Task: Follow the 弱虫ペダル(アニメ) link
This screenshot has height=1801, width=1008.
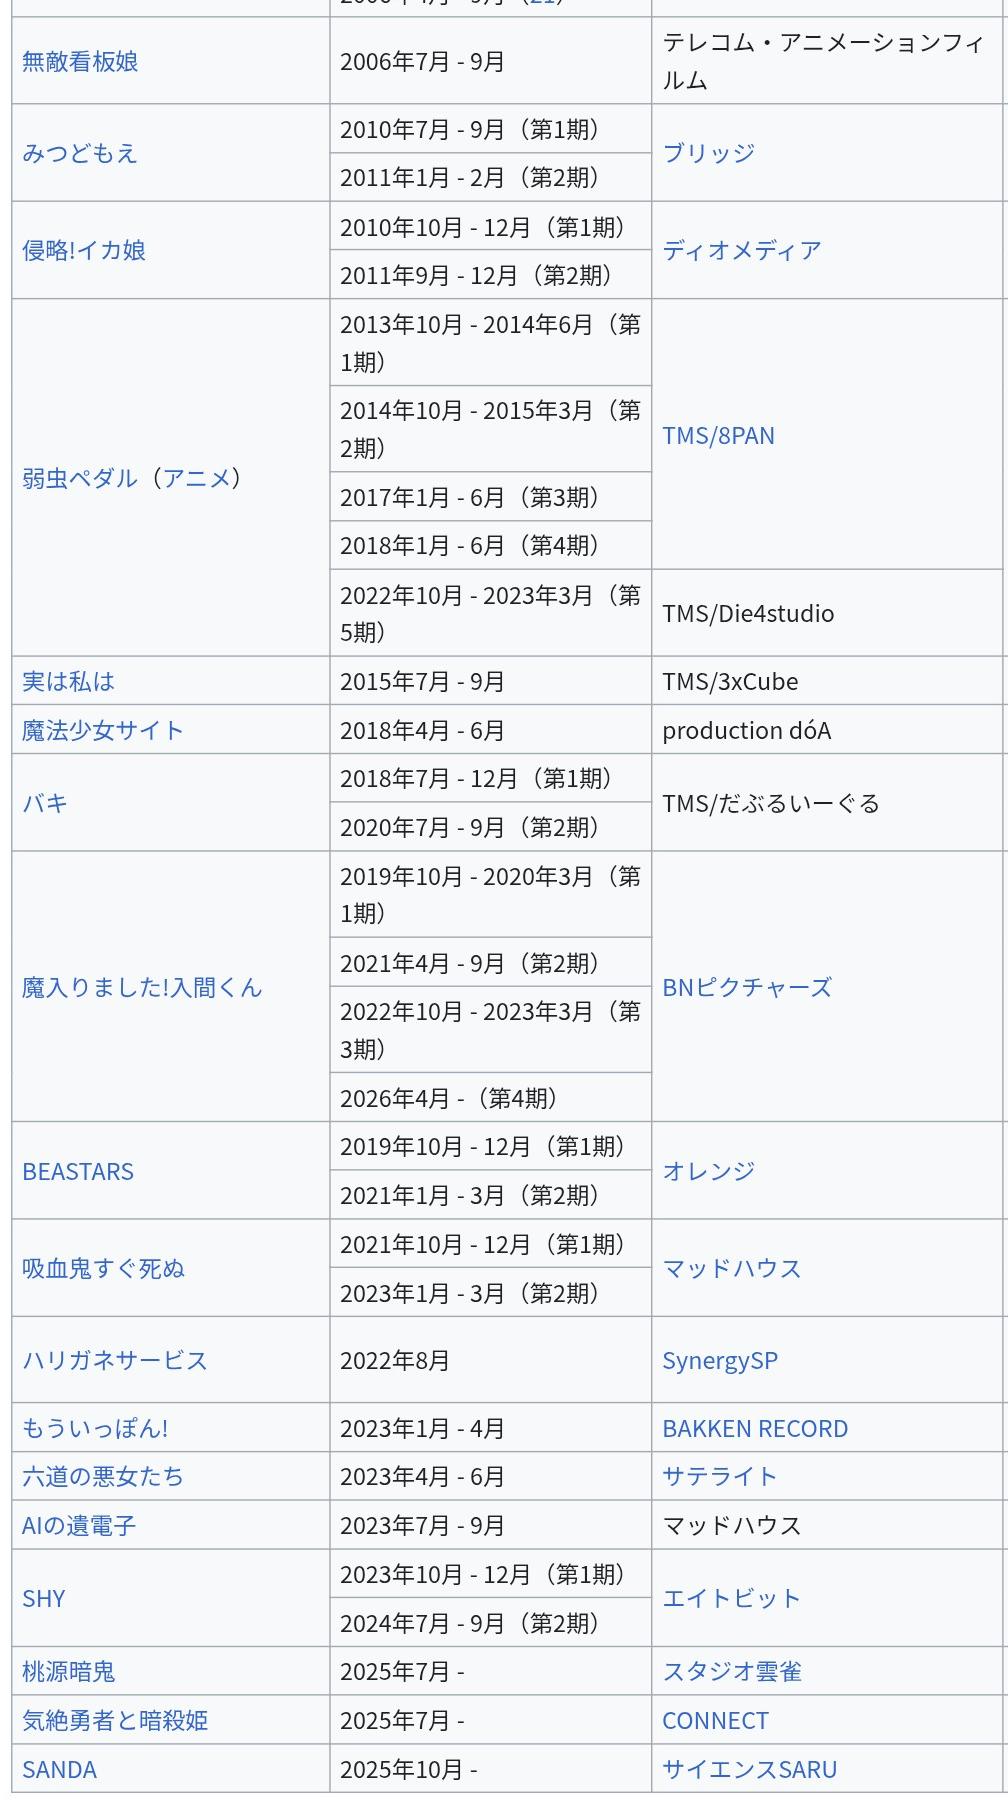Action: 131,479
